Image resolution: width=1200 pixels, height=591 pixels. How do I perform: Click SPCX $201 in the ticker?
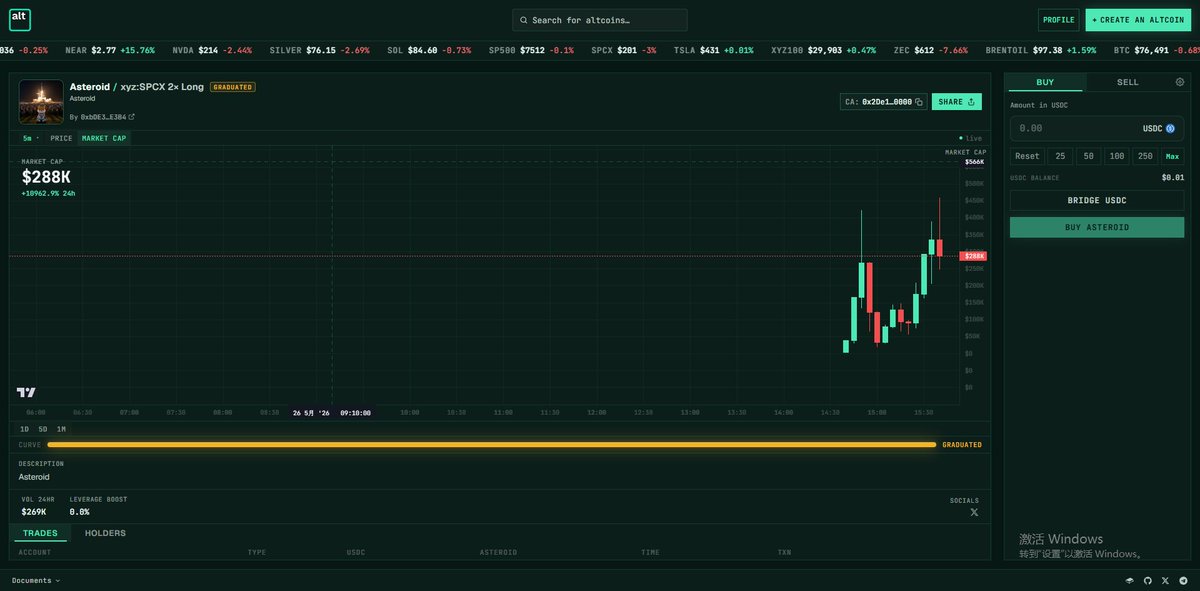(x=623, y=50)
